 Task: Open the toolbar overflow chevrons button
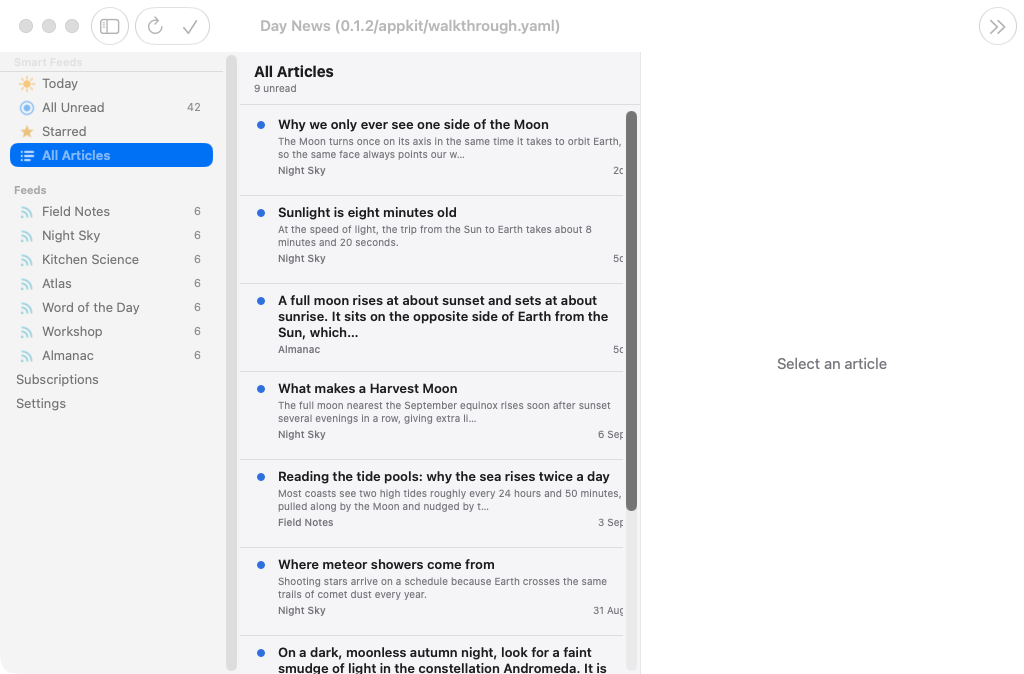[x=997, y=26]
